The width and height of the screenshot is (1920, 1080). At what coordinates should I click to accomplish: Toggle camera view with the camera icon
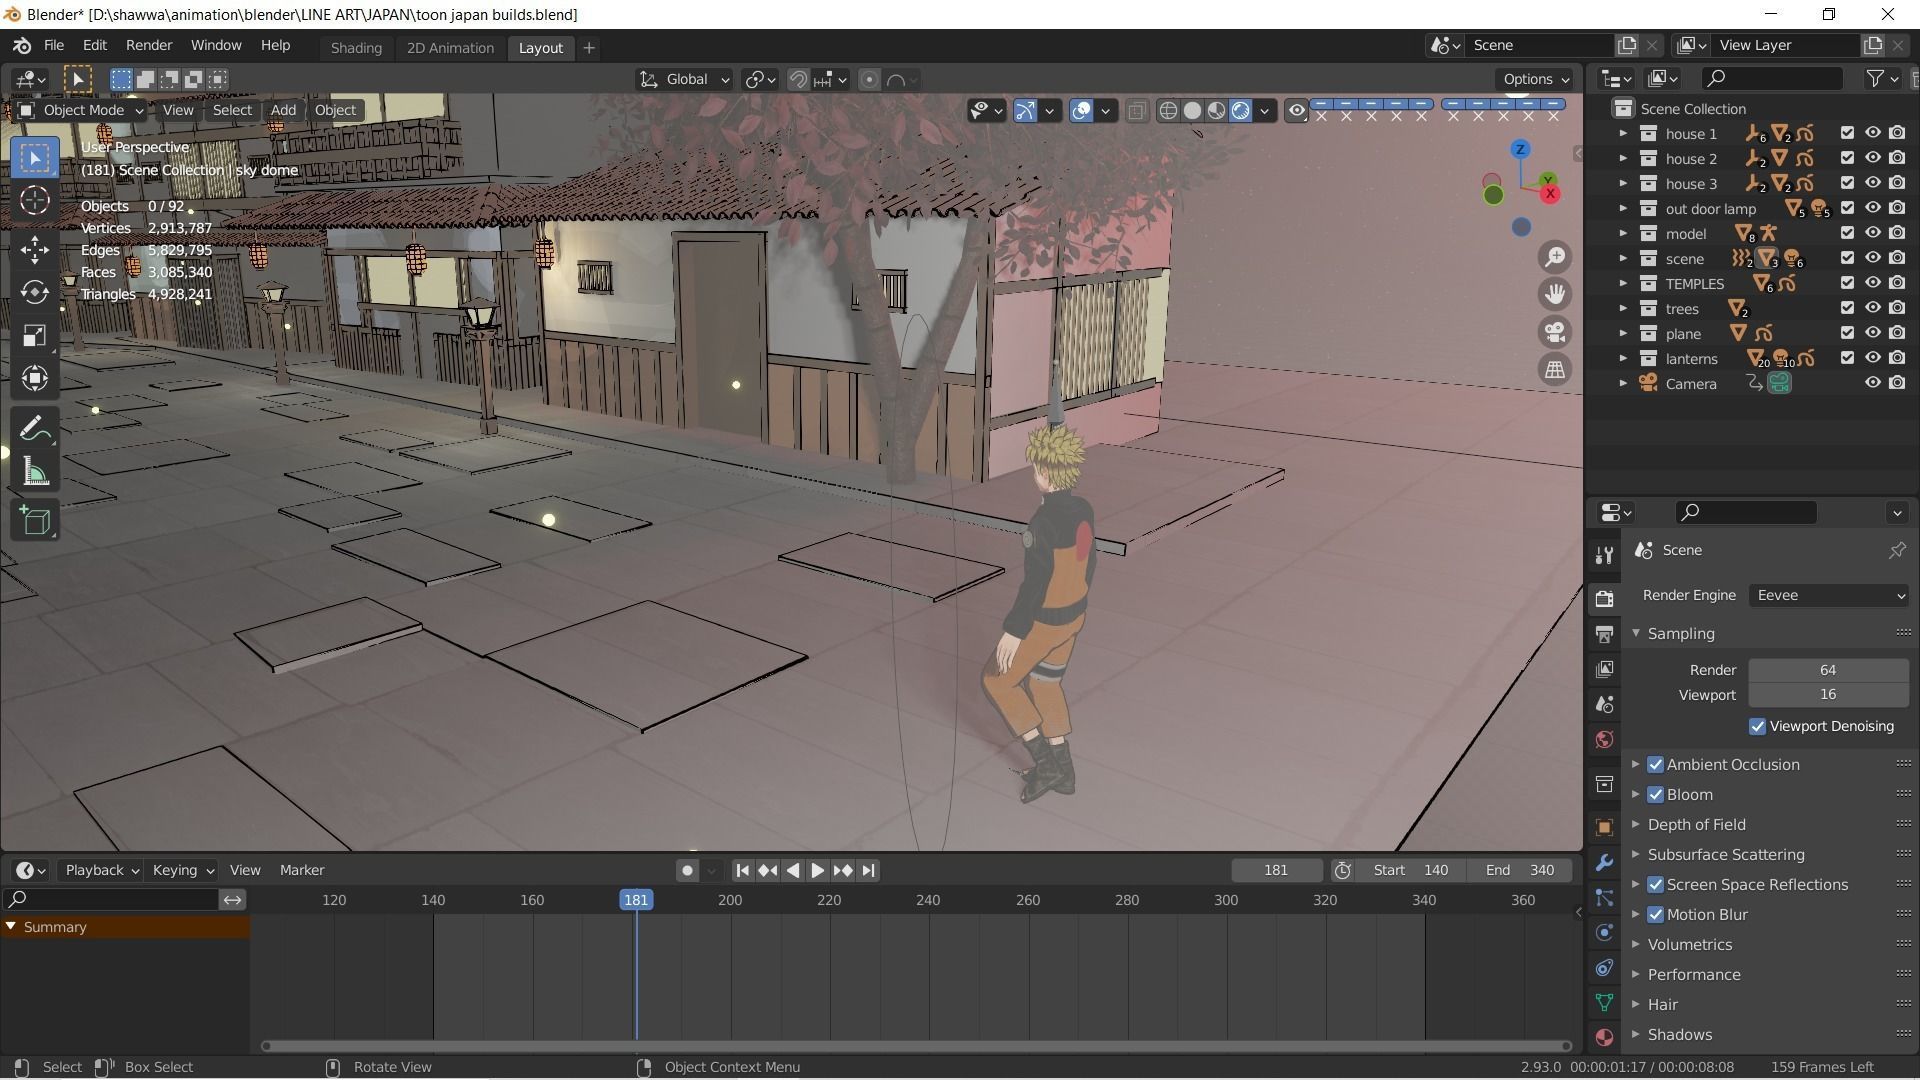[1555, 332]
